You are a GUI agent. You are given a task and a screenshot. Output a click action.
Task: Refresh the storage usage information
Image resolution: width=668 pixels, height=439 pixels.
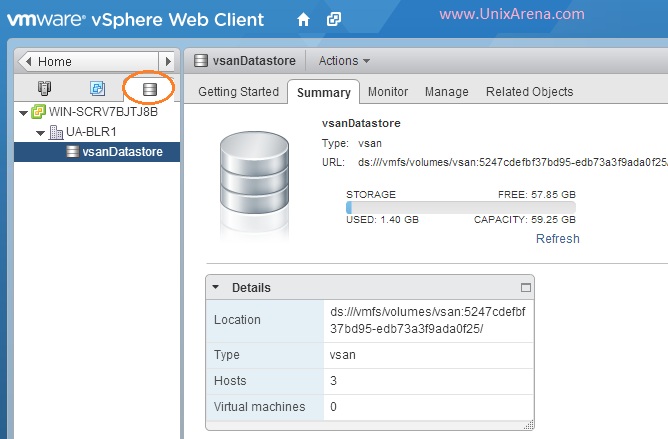click(557, 239)
